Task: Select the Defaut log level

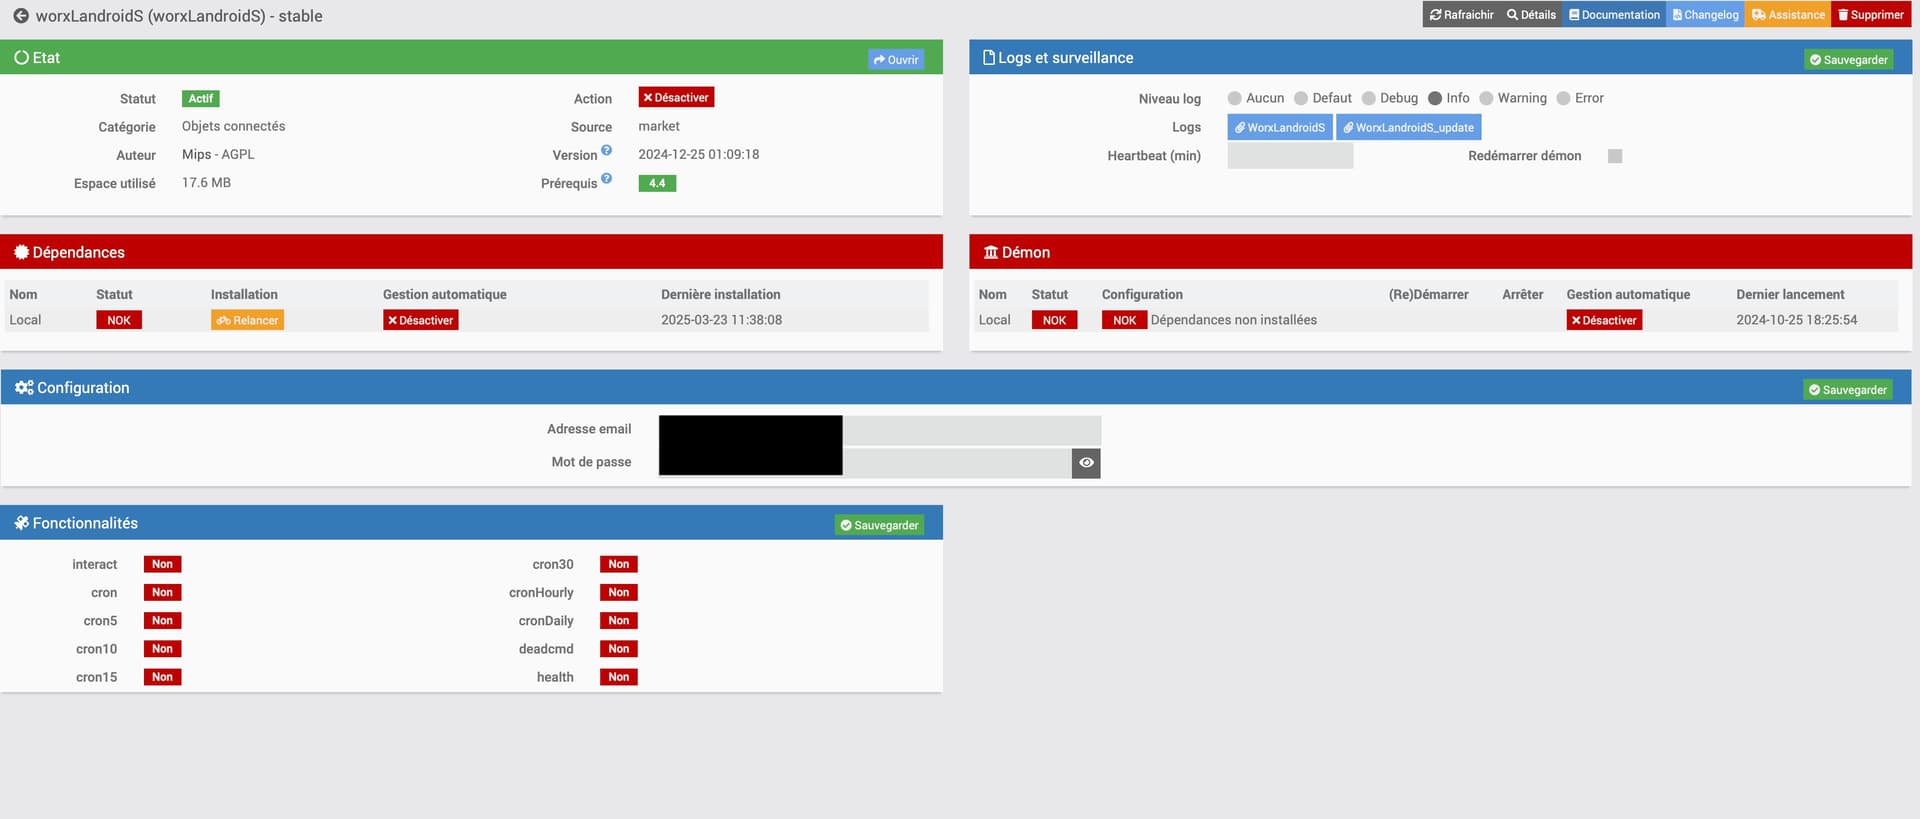Action: pyautogui.click(x=1301, y=98)
